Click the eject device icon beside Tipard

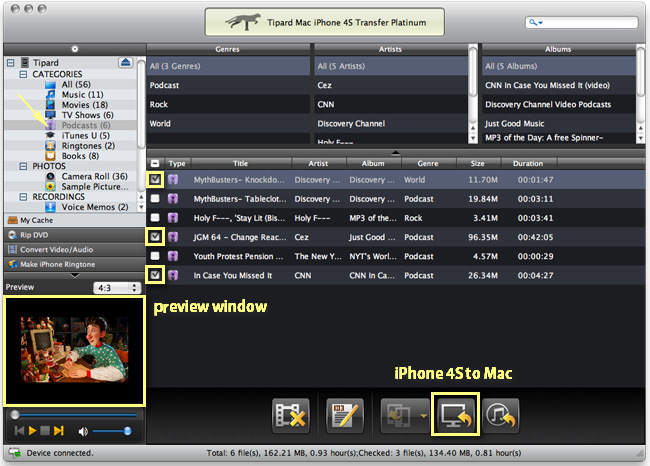125,63
